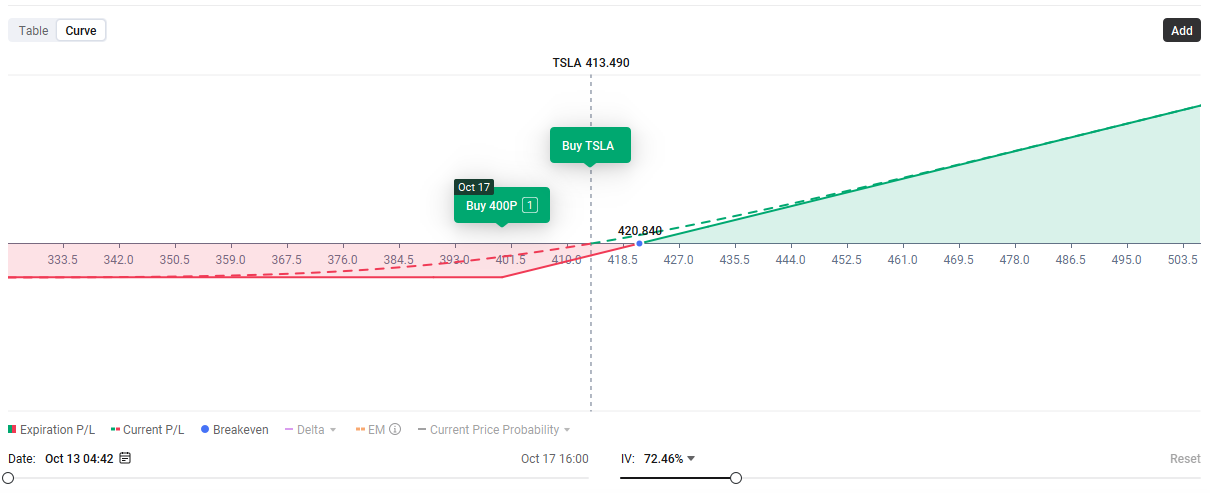The width and height of the screenshot is (1210, 493).
Task: Expand the Current Price Probability dropdown
Action: [567, 430]
